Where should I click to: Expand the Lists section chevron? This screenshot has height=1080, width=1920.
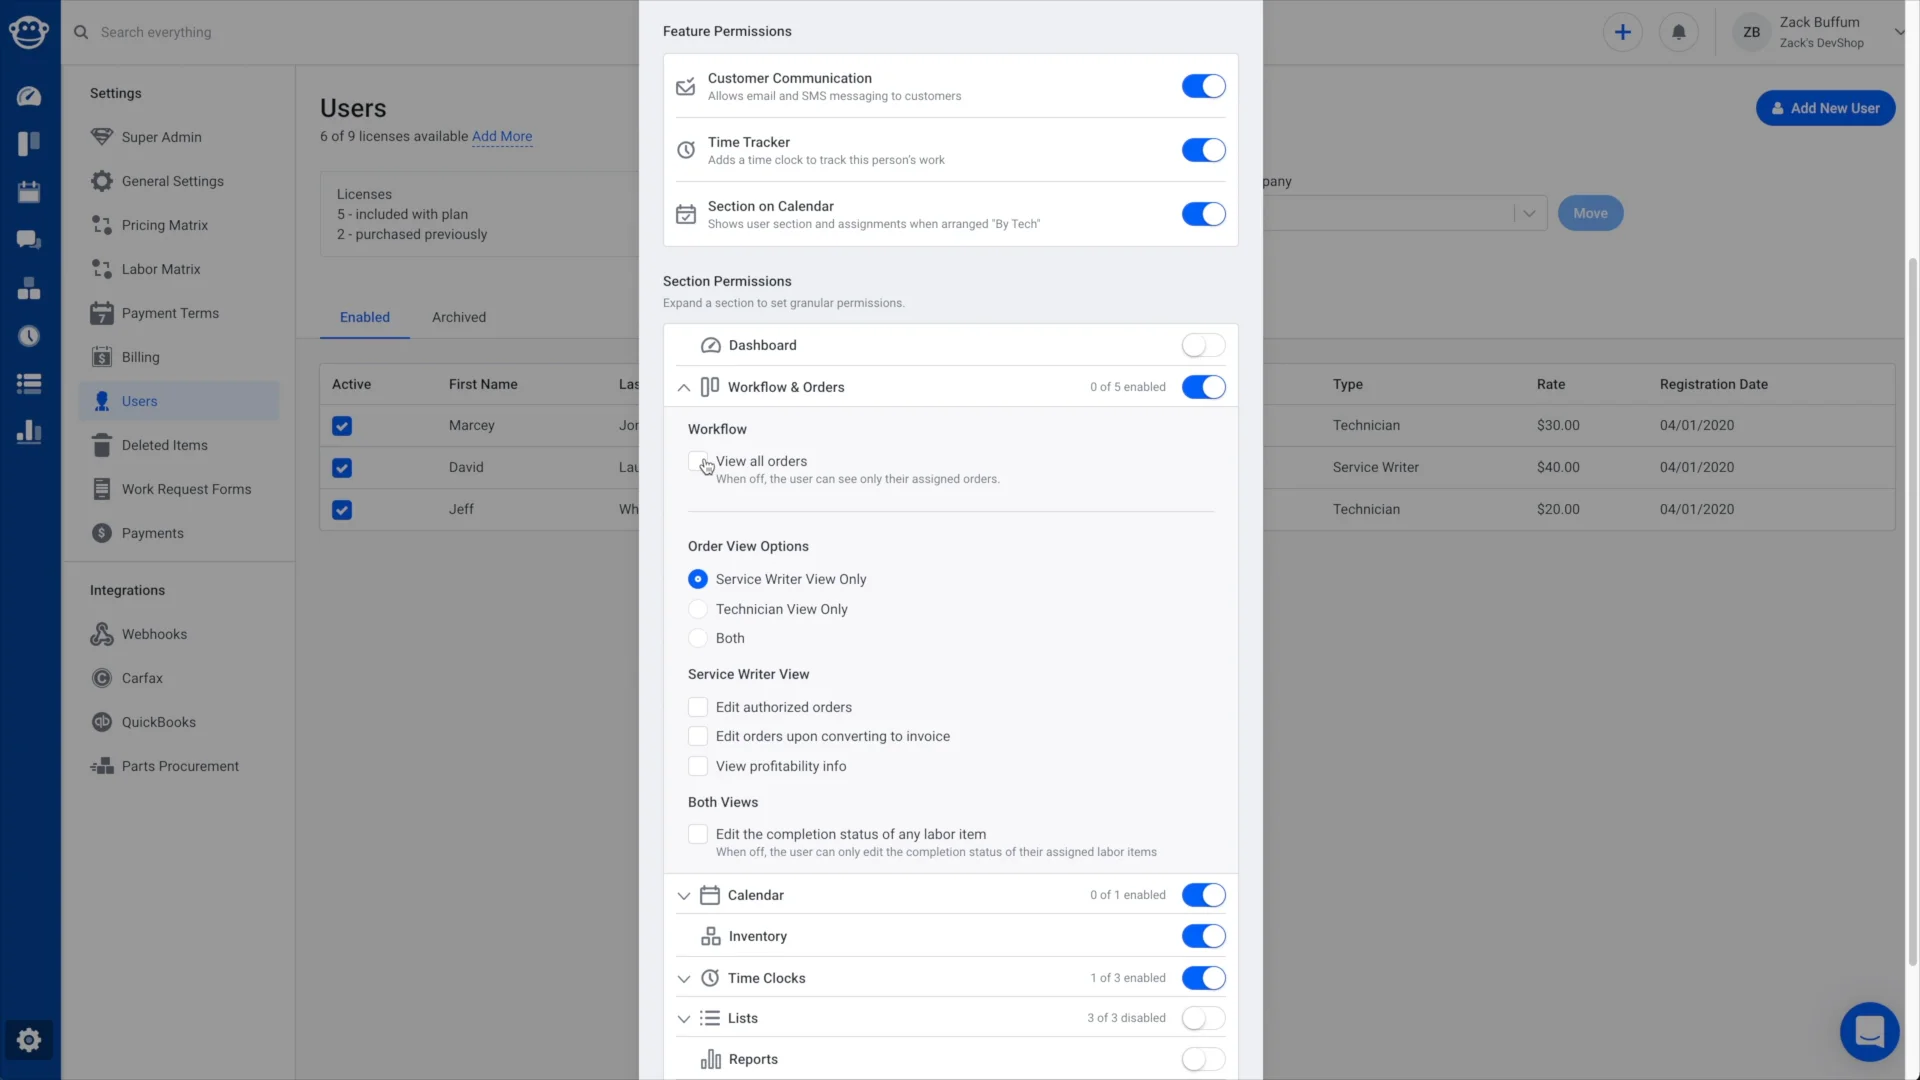point(684,1019)
